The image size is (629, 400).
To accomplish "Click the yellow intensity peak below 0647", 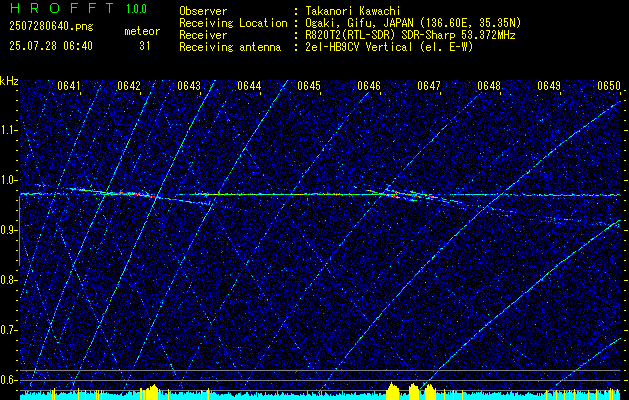I will [430, 392].
